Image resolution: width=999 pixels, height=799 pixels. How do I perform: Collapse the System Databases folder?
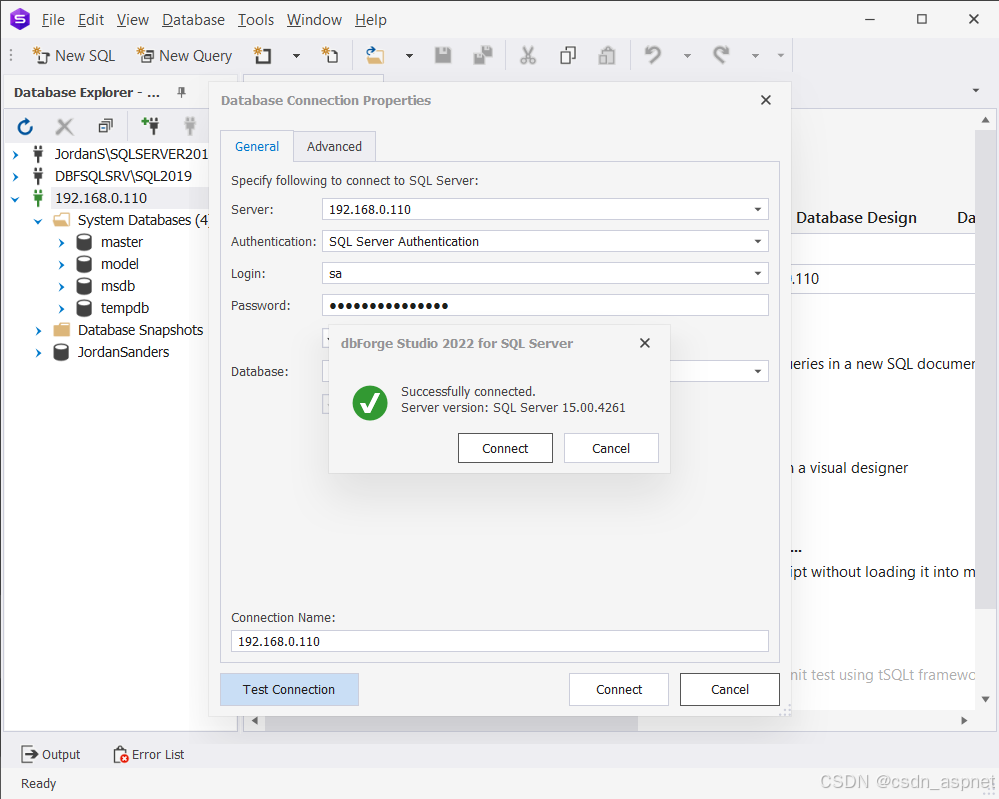[38, 221]
